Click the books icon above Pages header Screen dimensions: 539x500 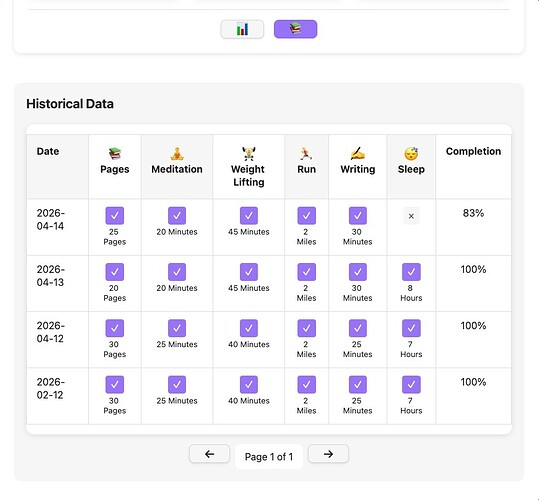(114, 154)
